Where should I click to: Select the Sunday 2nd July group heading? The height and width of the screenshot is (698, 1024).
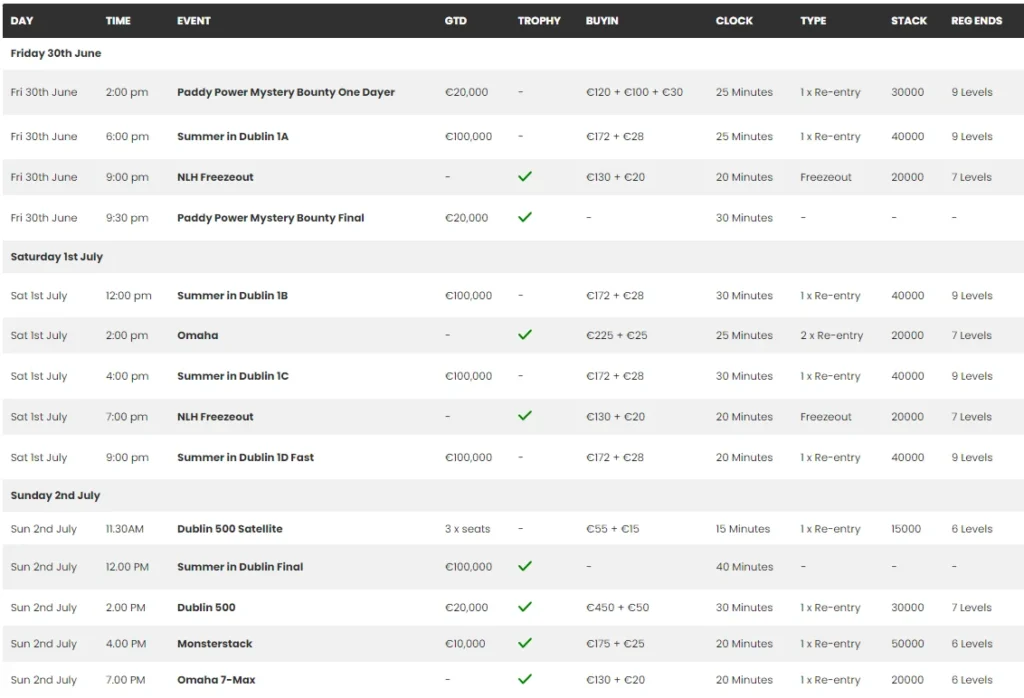[56, 495]
